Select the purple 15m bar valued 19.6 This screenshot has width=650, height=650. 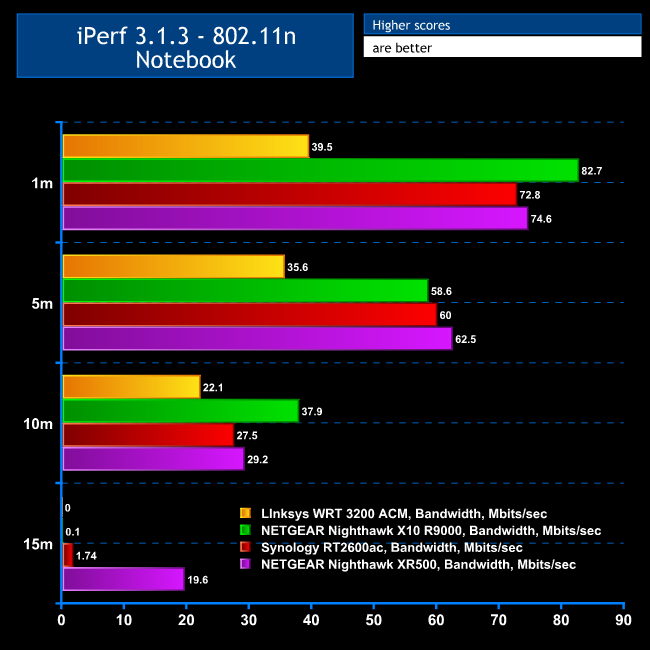[124, 579]
